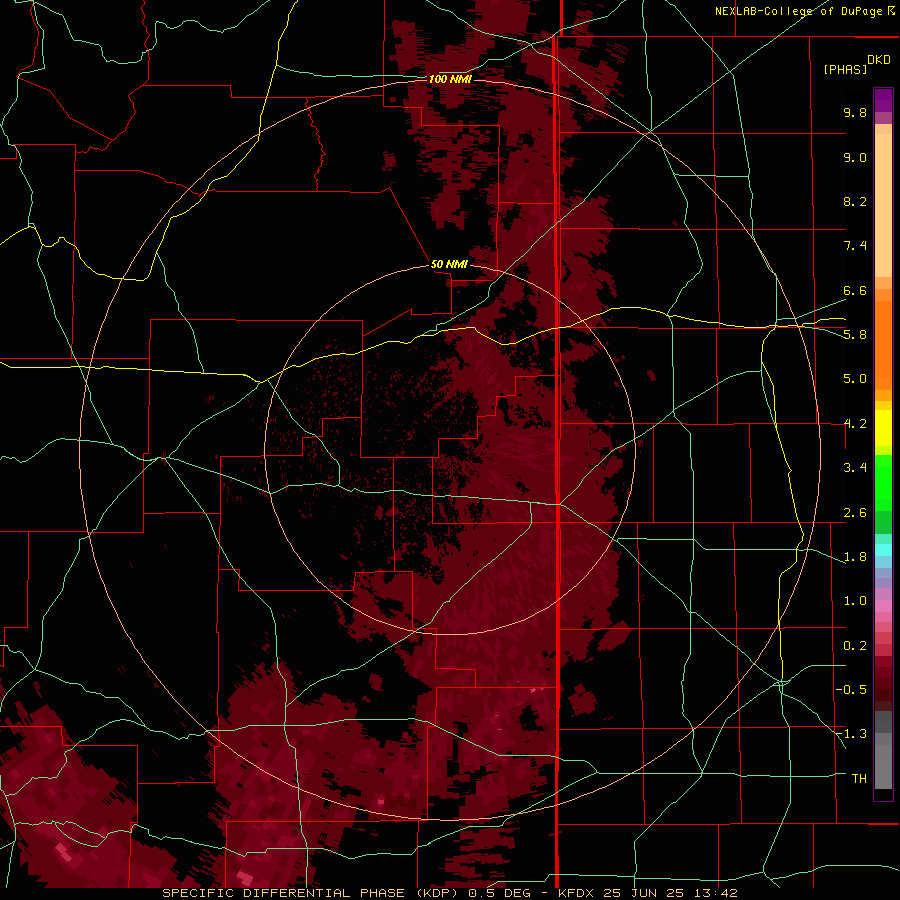
Task: Click the orange segment of color bar
Action: click(883, 344)
